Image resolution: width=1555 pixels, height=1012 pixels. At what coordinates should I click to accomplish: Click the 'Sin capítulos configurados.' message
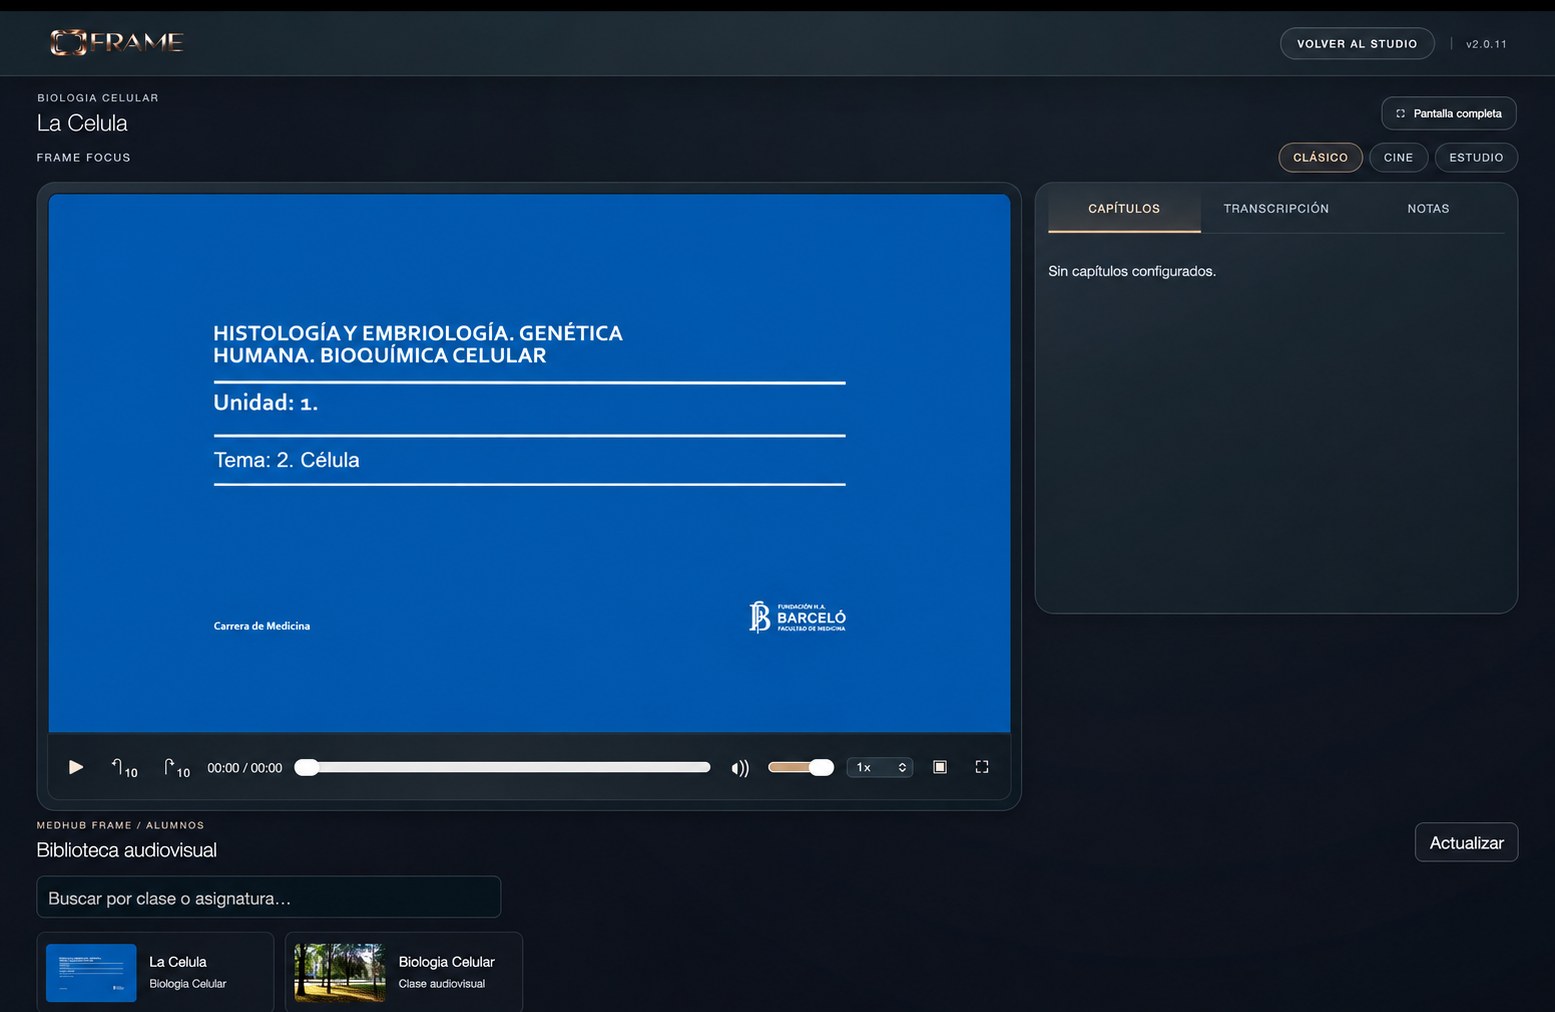pyautogui.click(x=1132, y=271)
